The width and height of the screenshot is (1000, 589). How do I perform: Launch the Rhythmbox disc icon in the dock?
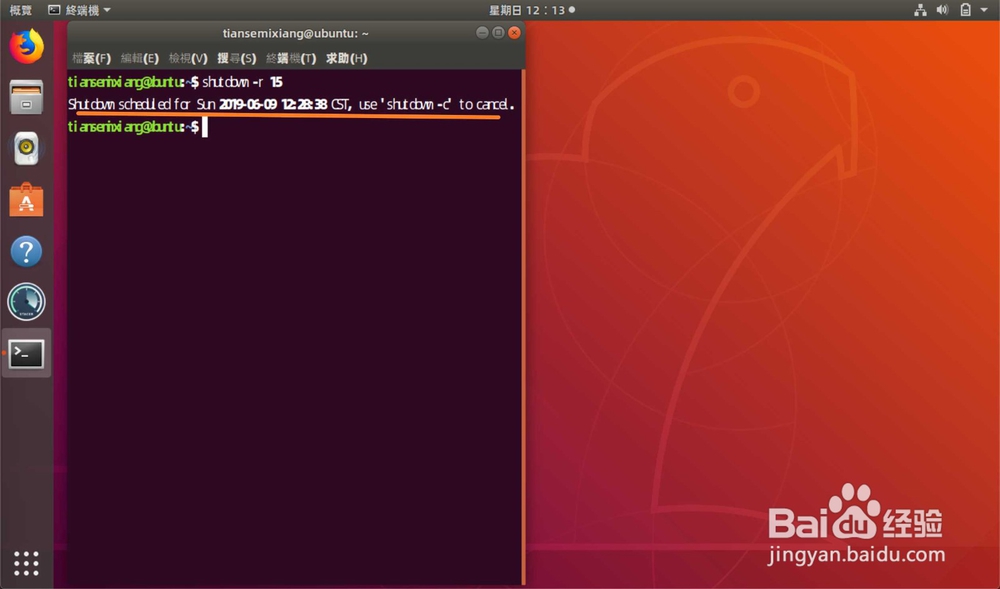pos(25,148)
